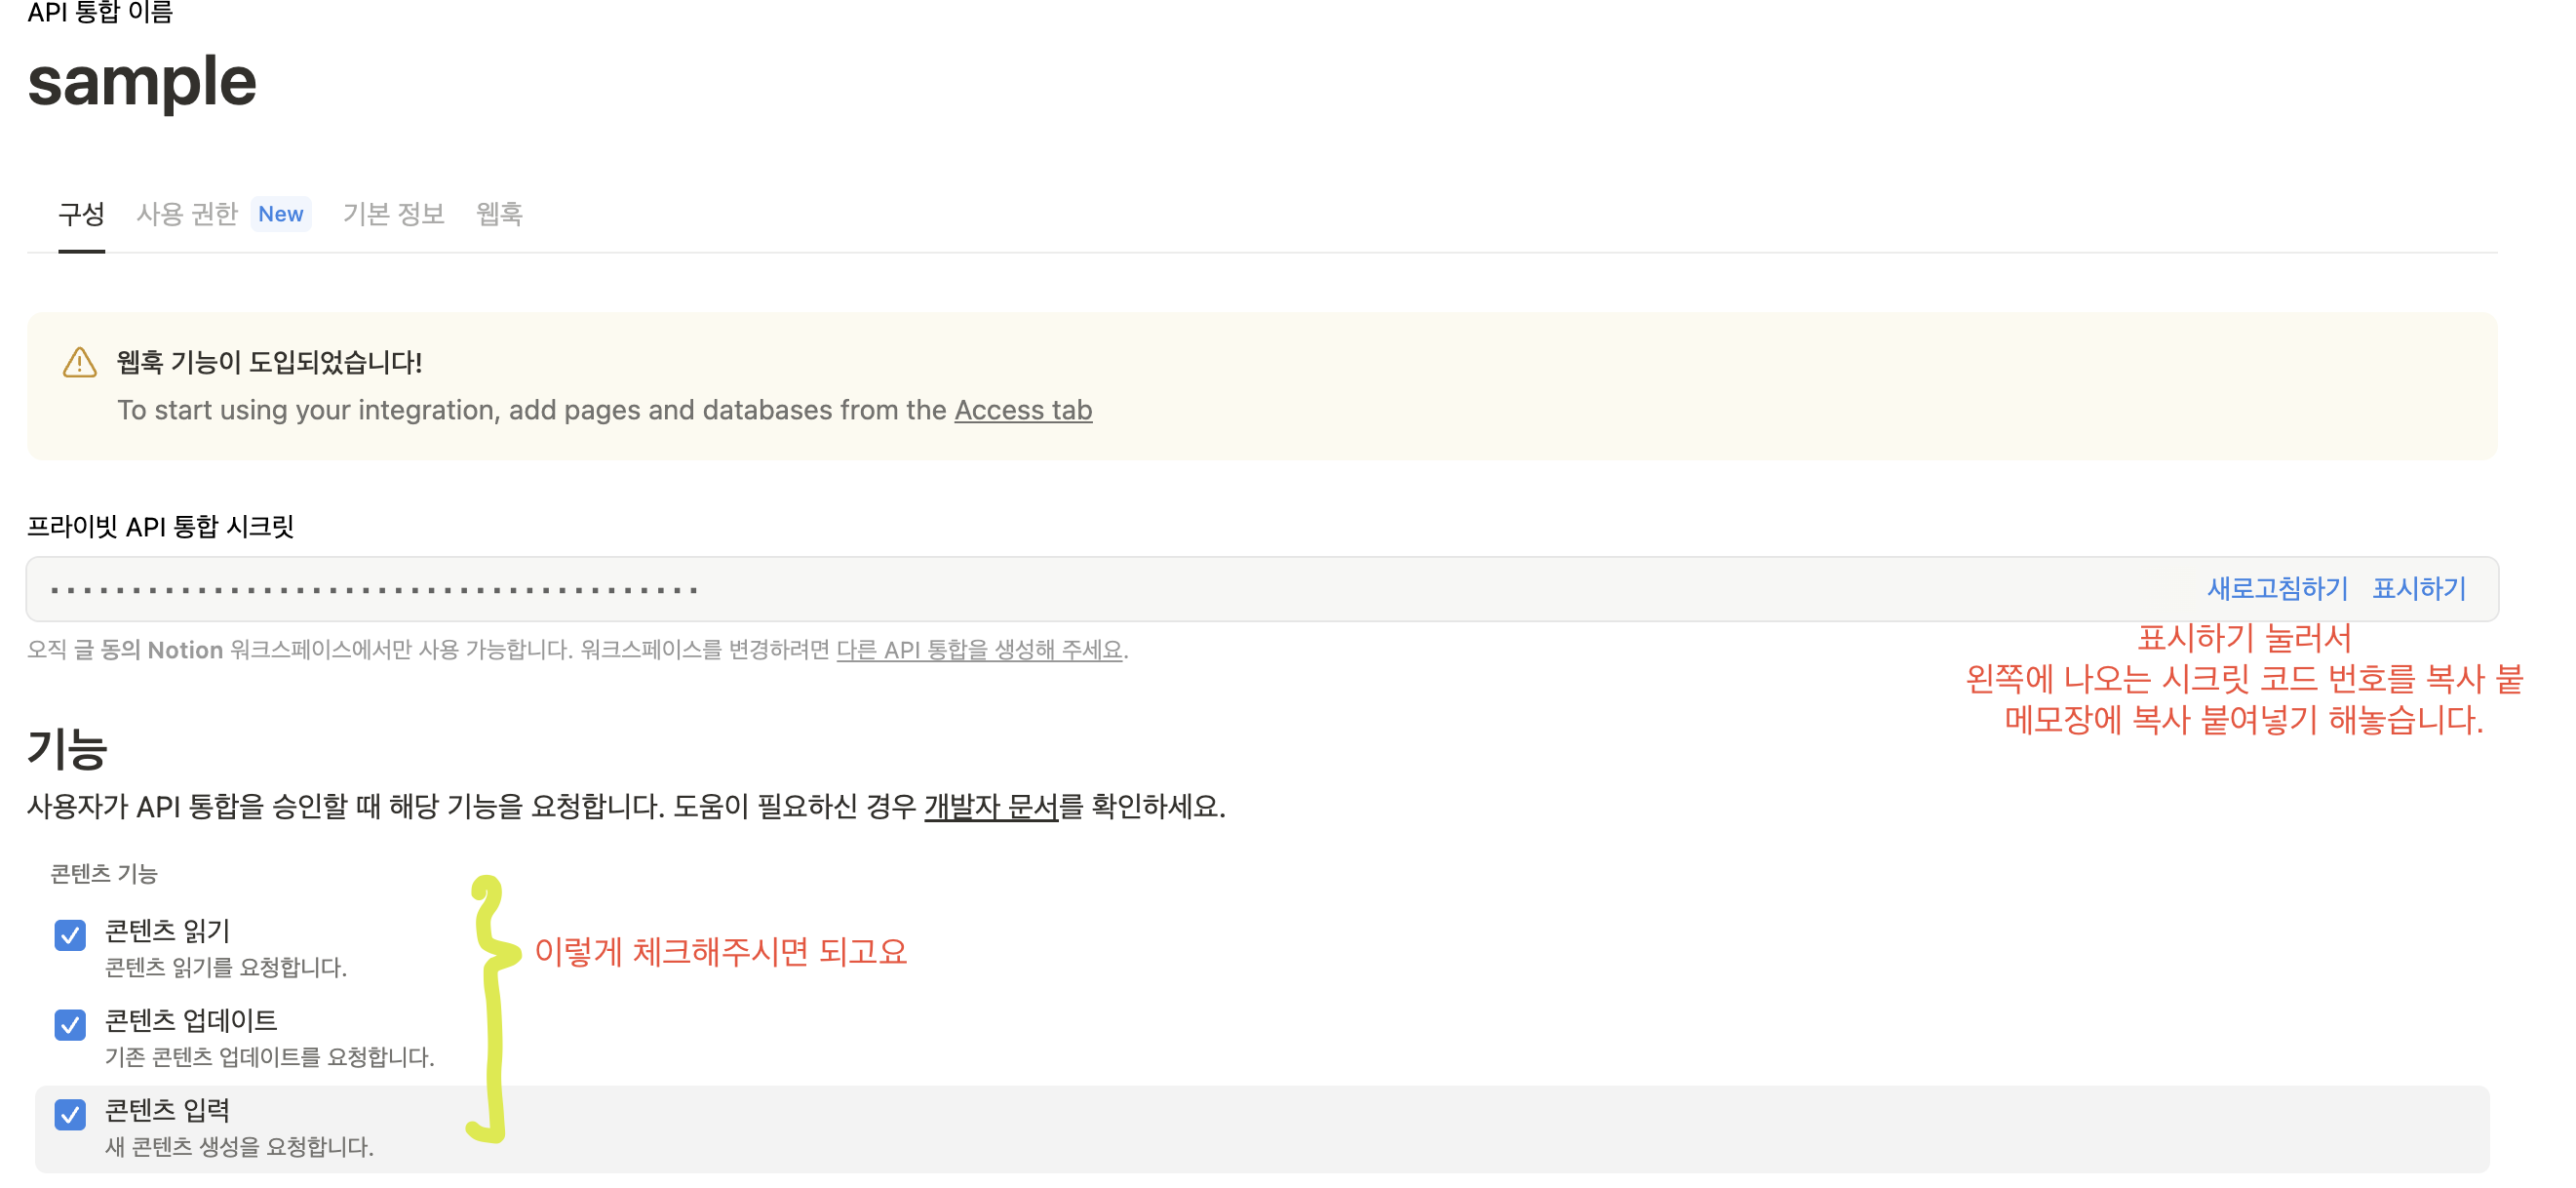Click the warning triangle icon in the banner

[x=80, y=362]
